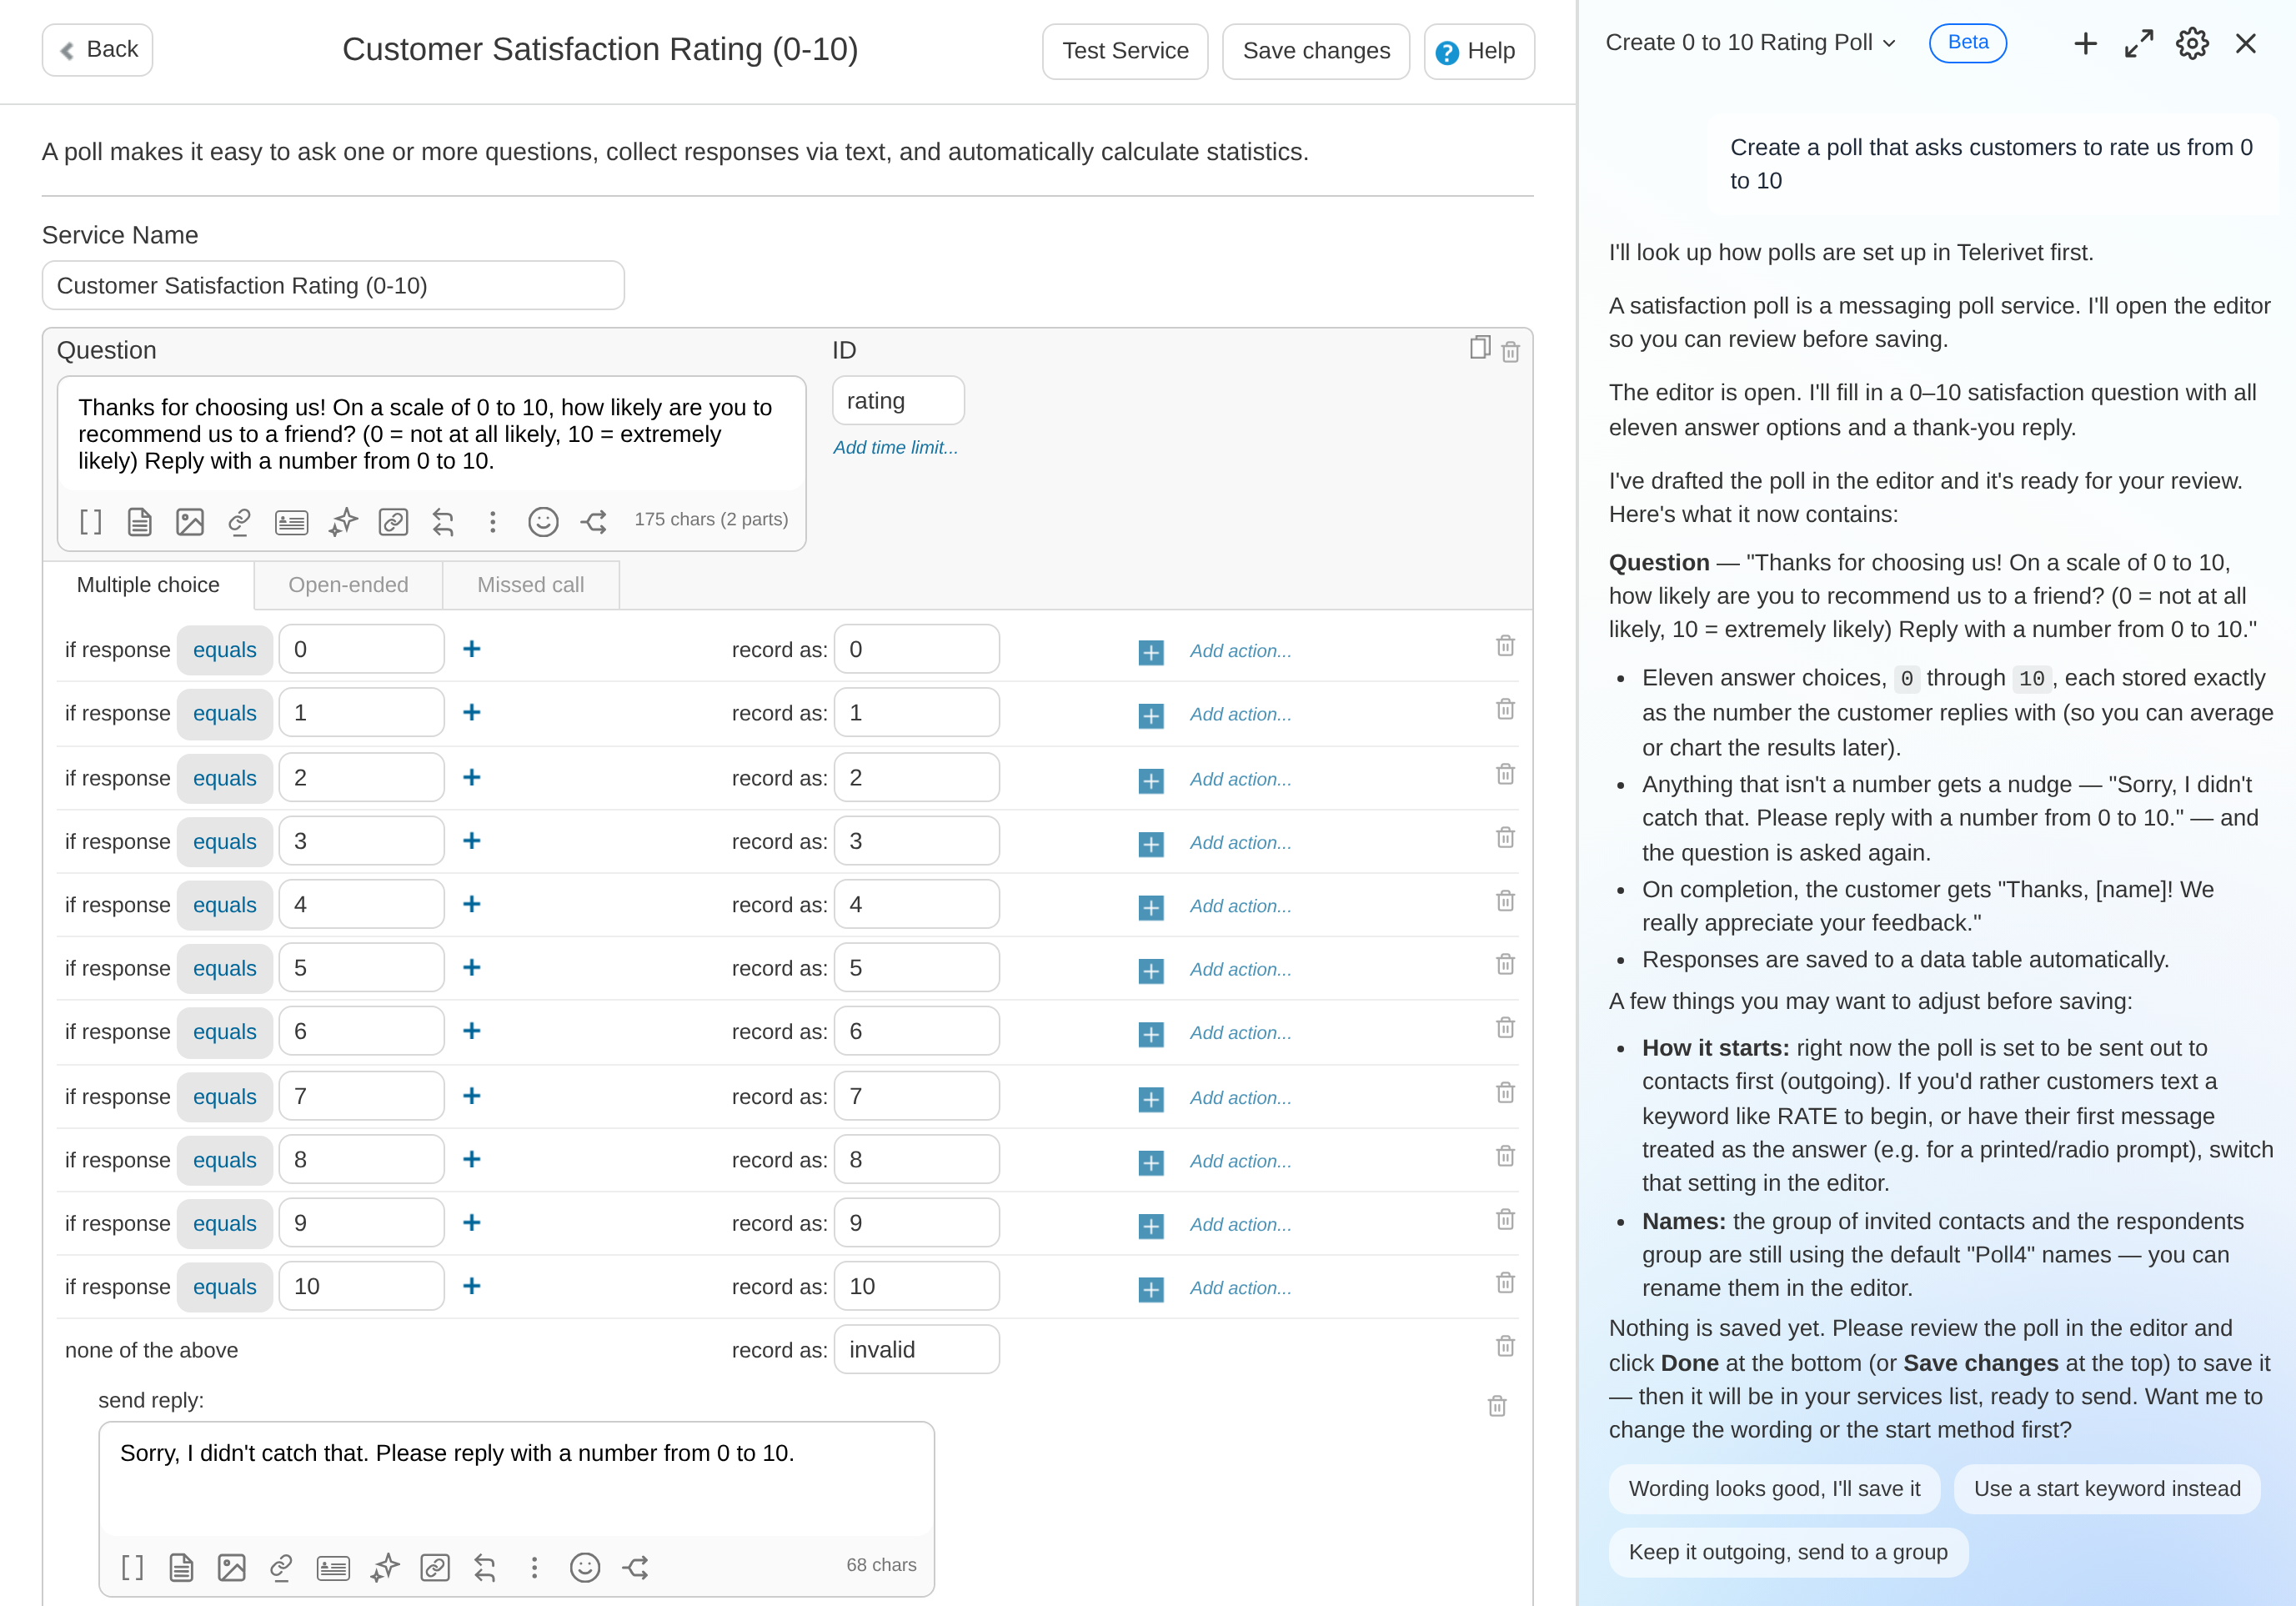Image resolution: width=2296 pixels, height=1606 pixels.
Task: Add alternate response for value 10
Action: click(x=472, y=1285)
